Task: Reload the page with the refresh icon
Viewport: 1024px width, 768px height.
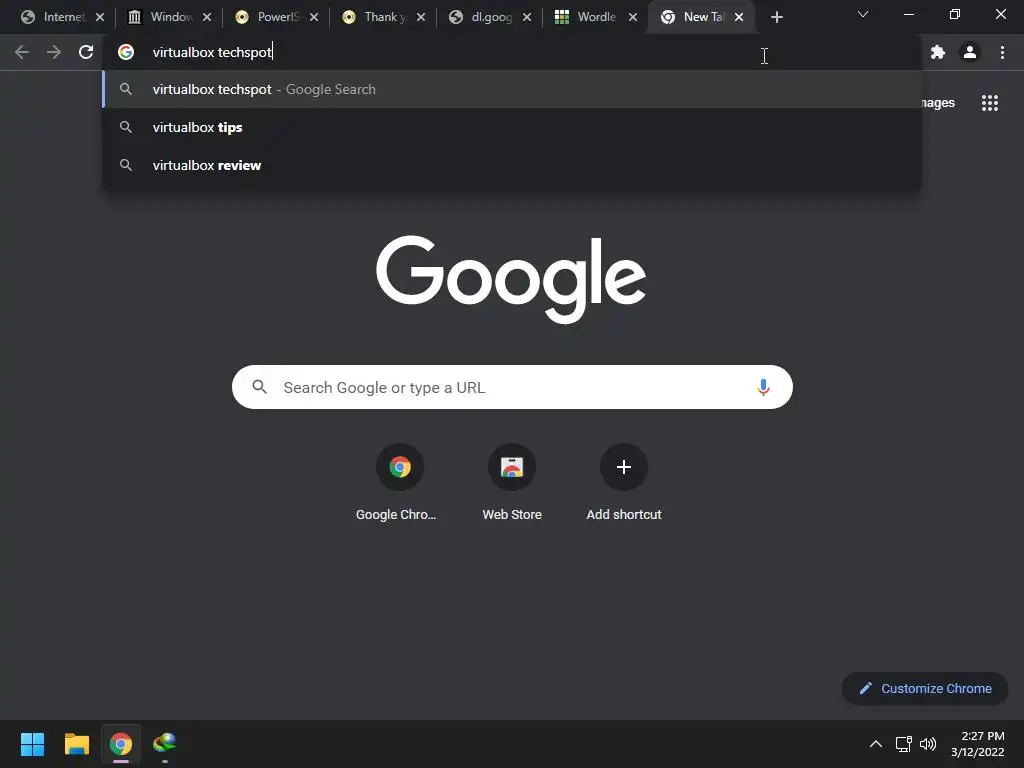Action: coord(86,52)
